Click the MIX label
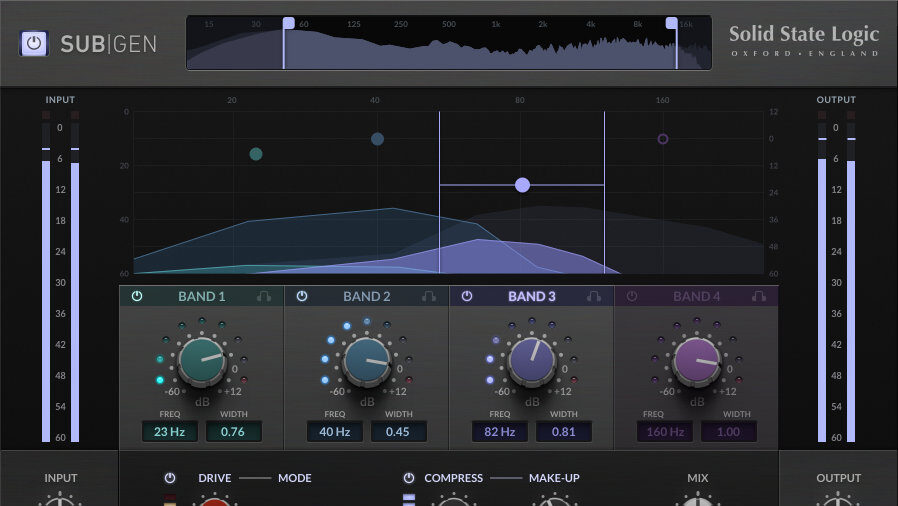898x506 pixels. tap(698, 478)
